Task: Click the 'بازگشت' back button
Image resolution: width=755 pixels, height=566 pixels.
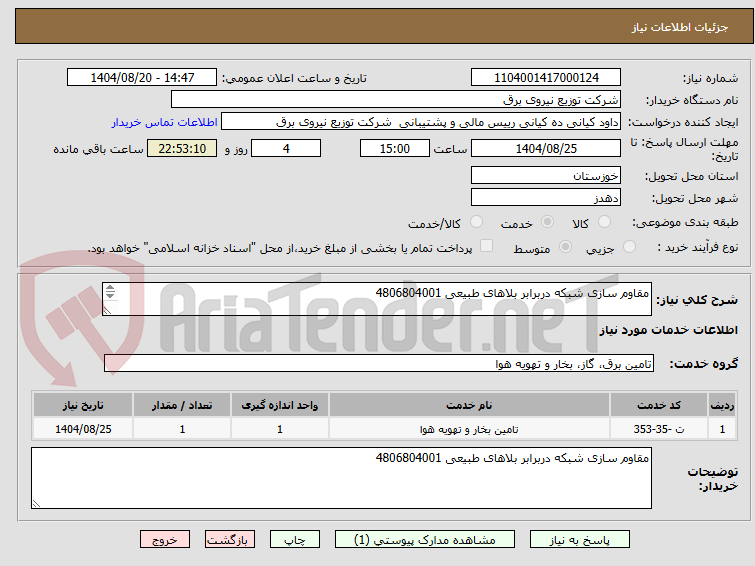Action: click(230, 540)
